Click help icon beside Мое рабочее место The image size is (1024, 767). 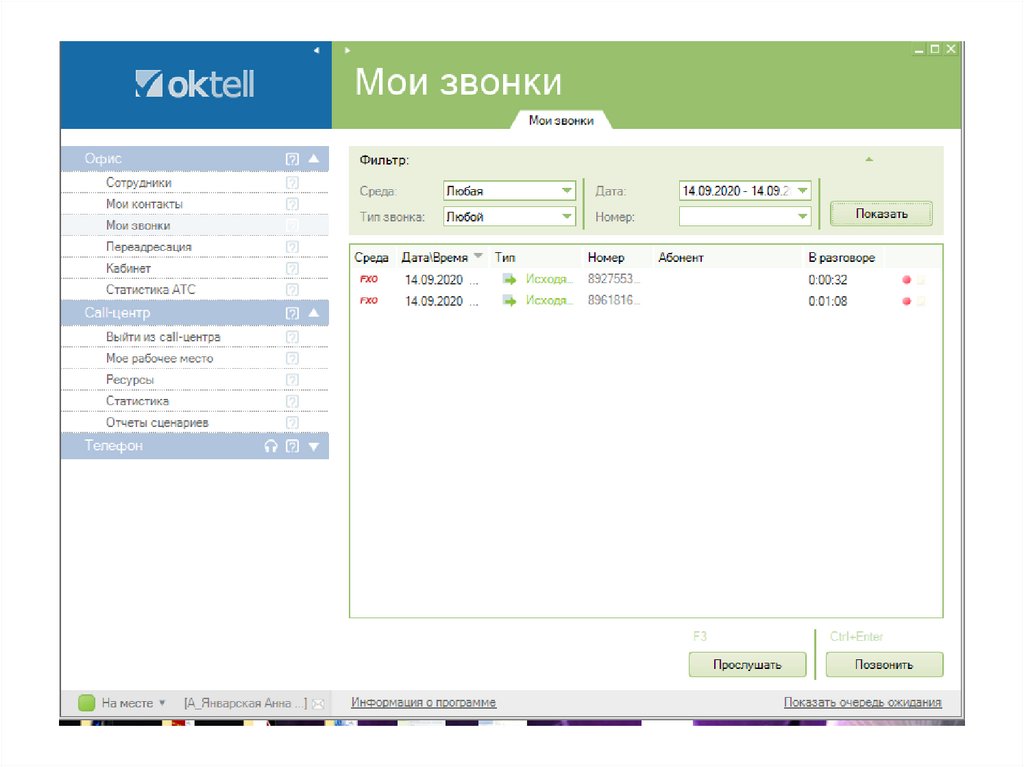click(292, 358)
